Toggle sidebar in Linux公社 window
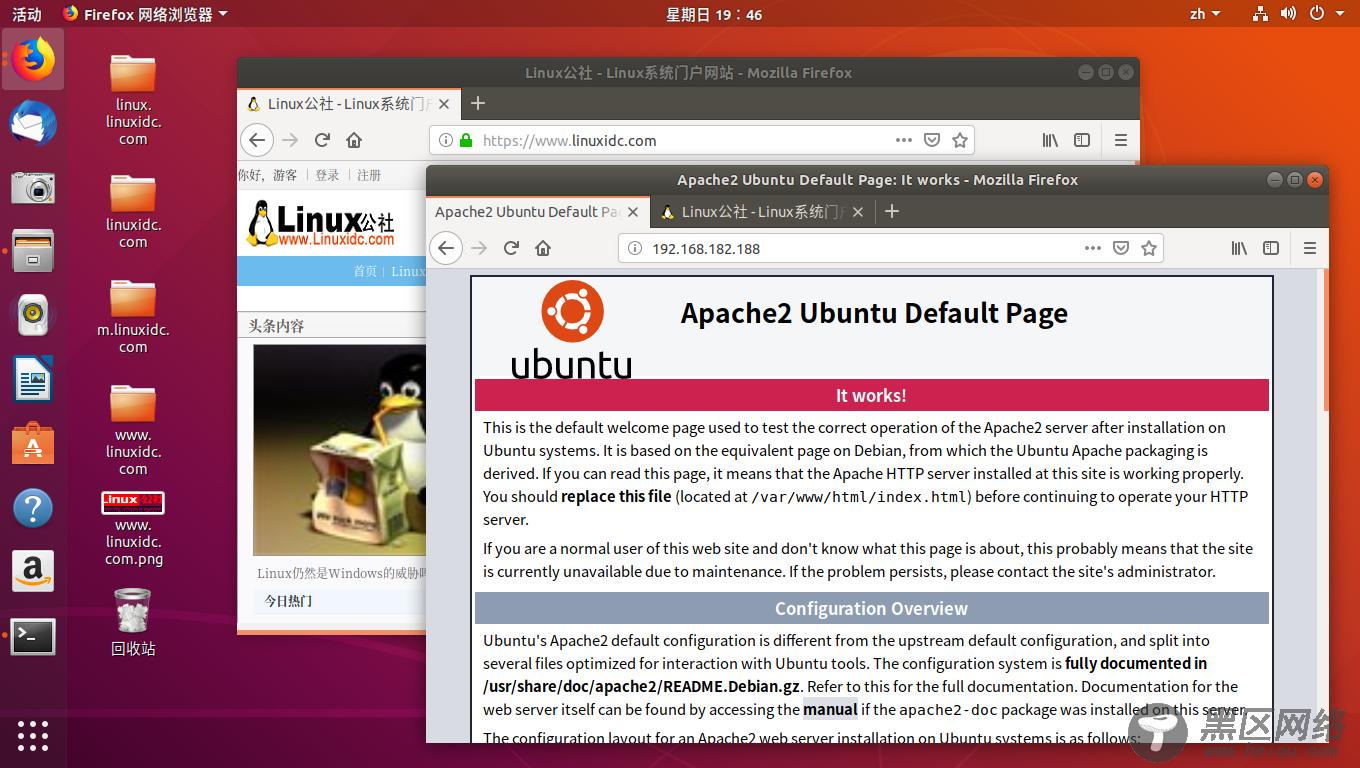This screenshot has height=768, width=1360. coord(1082,140)
